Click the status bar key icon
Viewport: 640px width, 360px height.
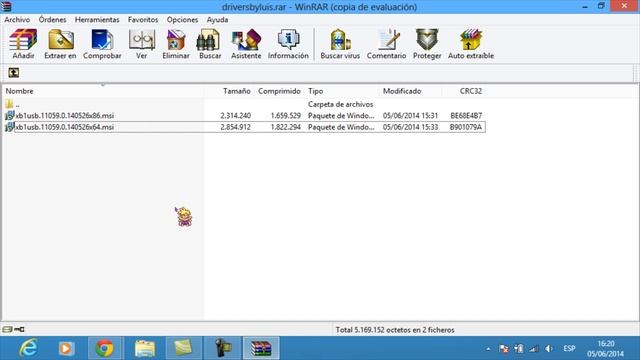[x=19, y=329]
